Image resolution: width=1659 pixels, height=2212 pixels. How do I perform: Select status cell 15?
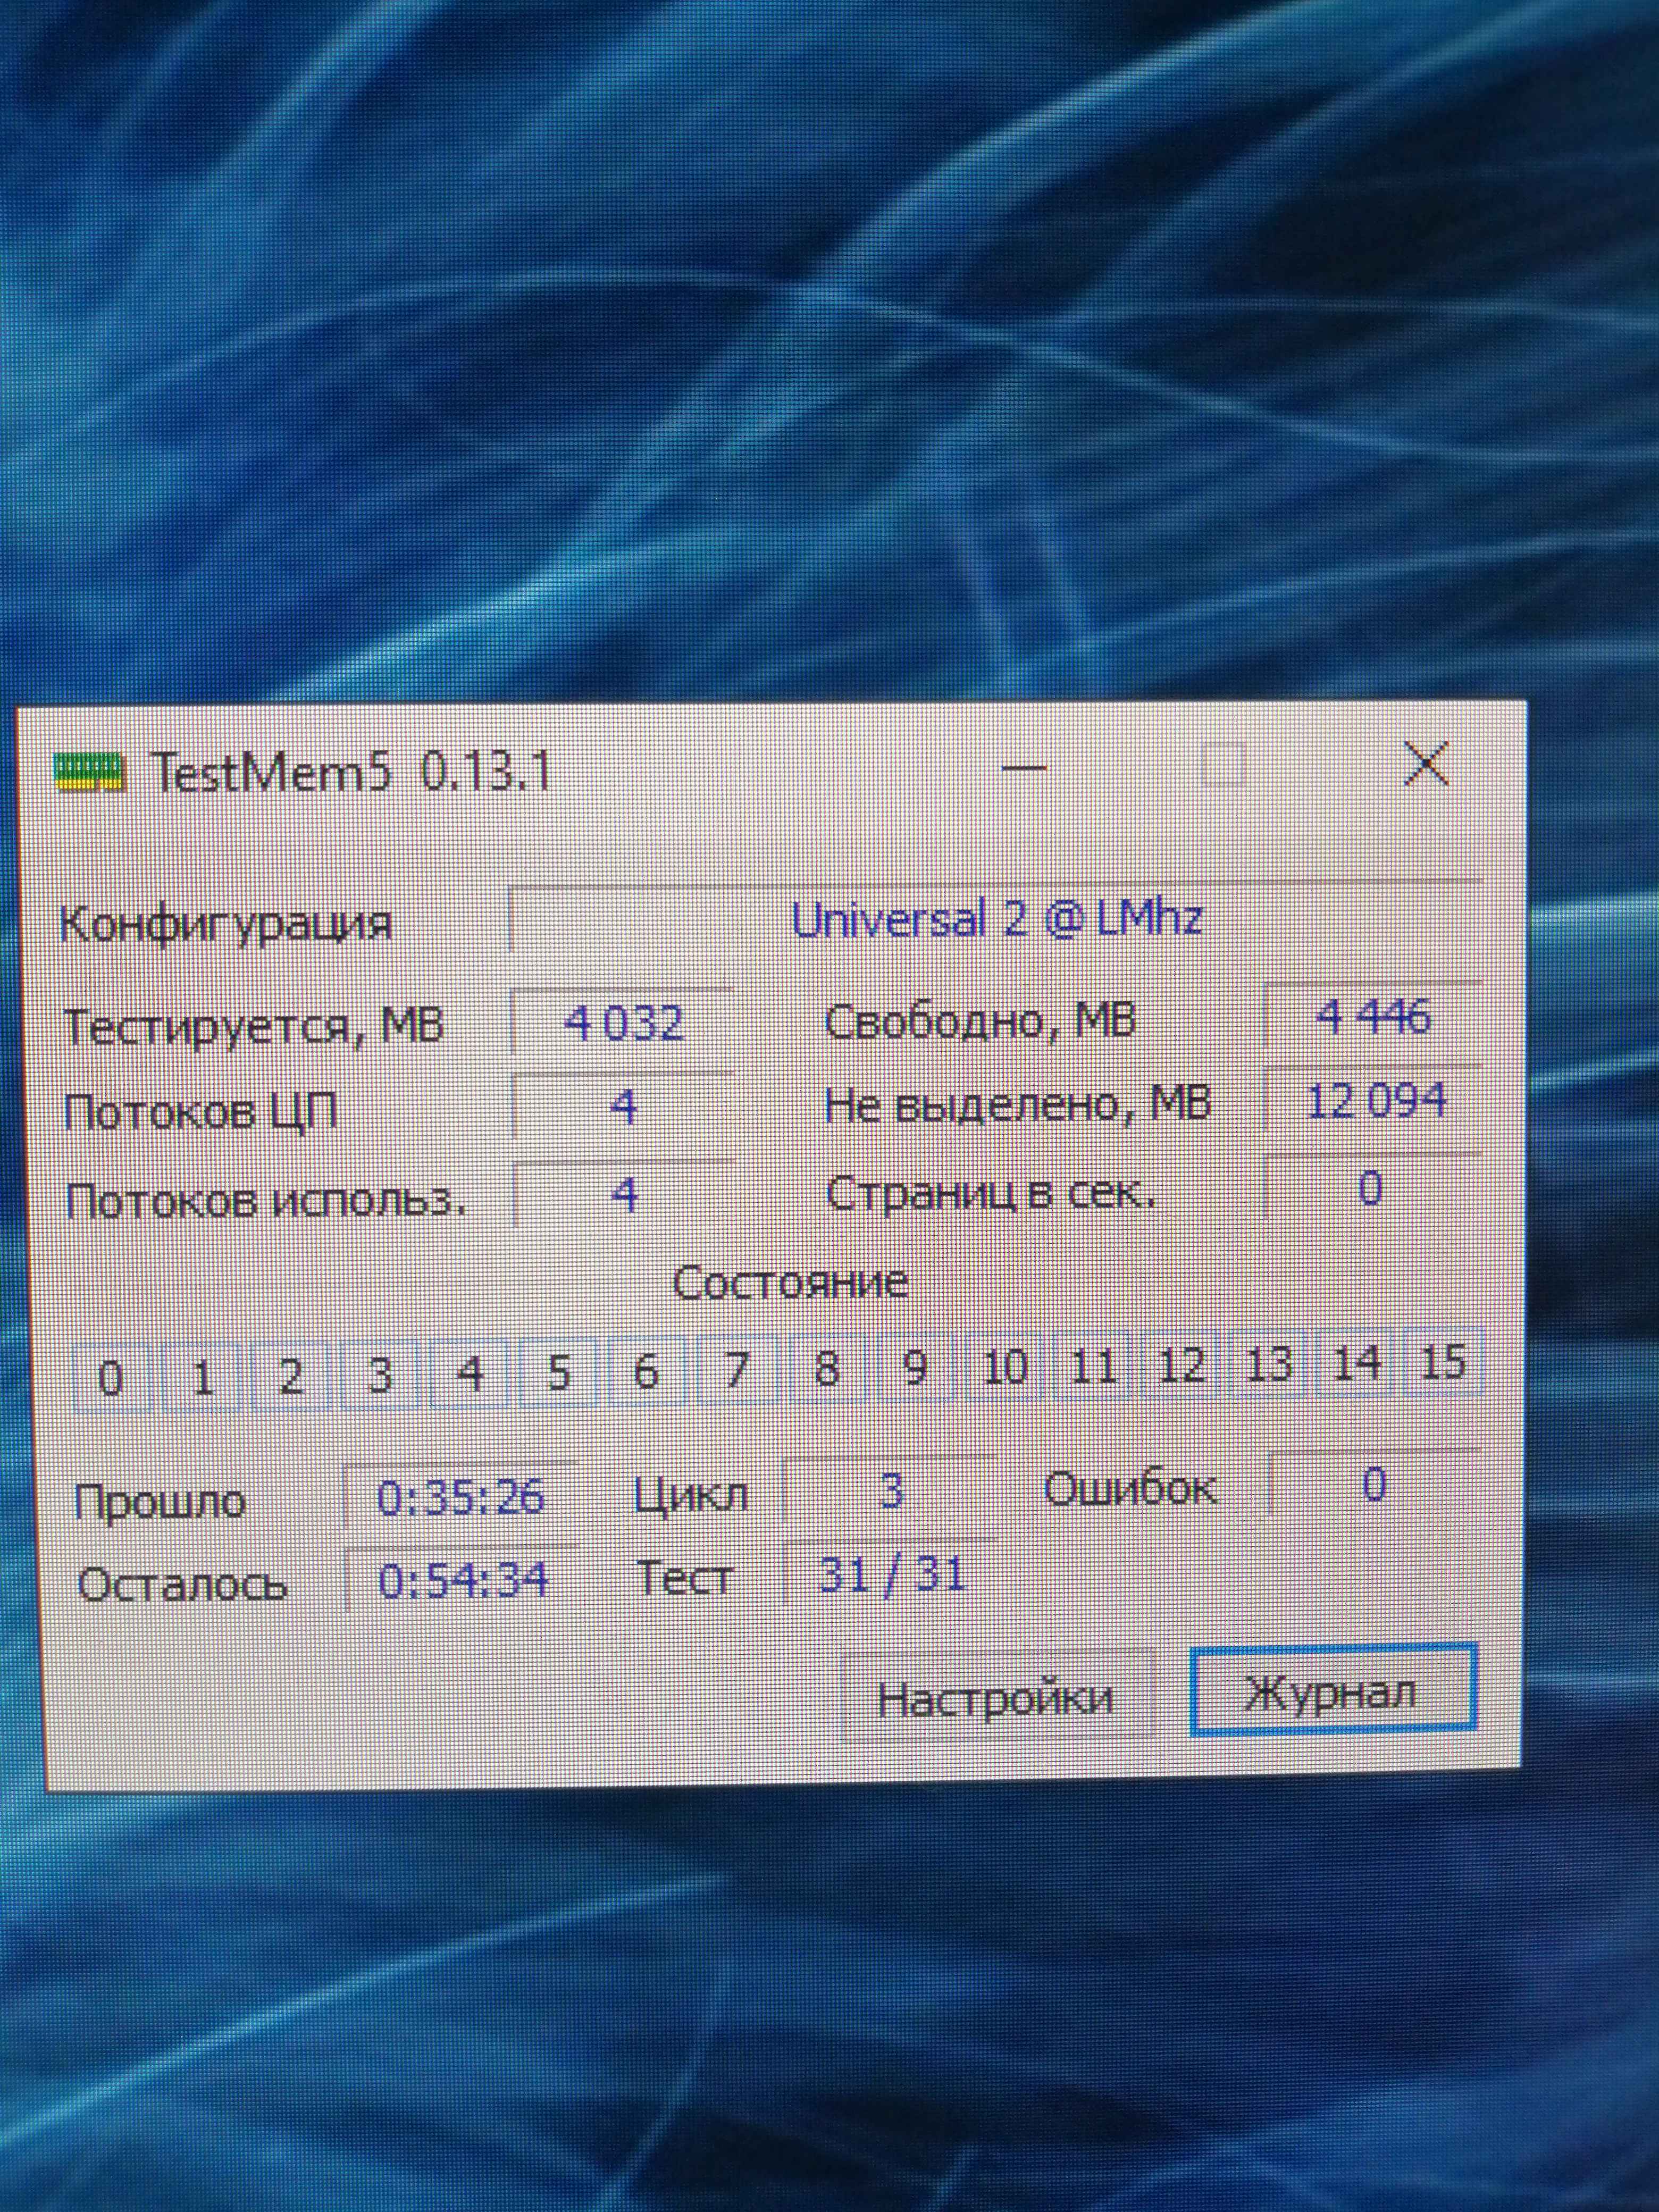(x=1443, y=1360)
